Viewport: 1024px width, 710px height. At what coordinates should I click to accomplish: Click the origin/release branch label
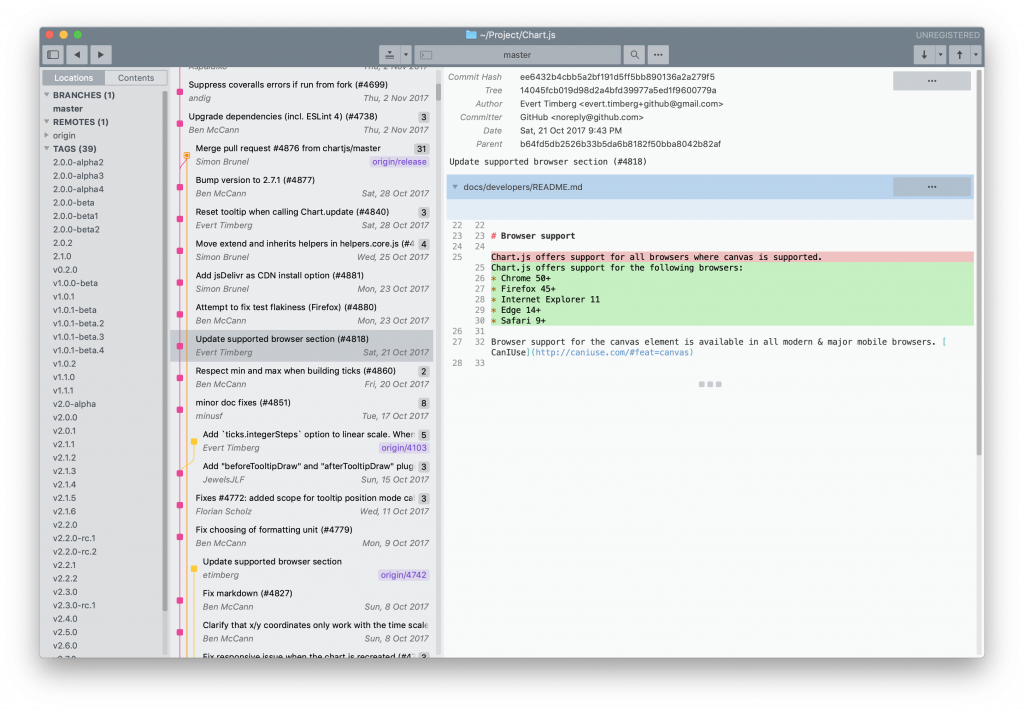pyautogui.click(x=400, y=162)
